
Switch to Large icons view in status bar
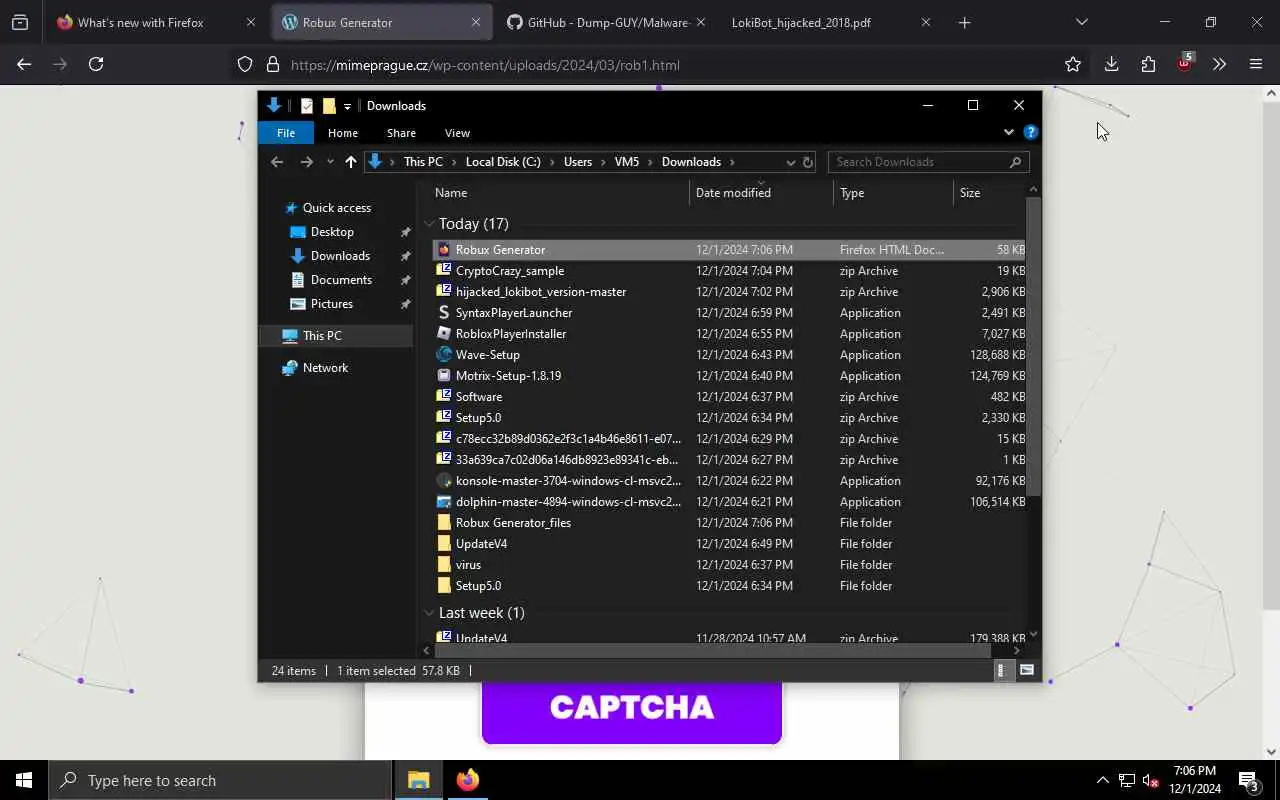pos(1026,671)
